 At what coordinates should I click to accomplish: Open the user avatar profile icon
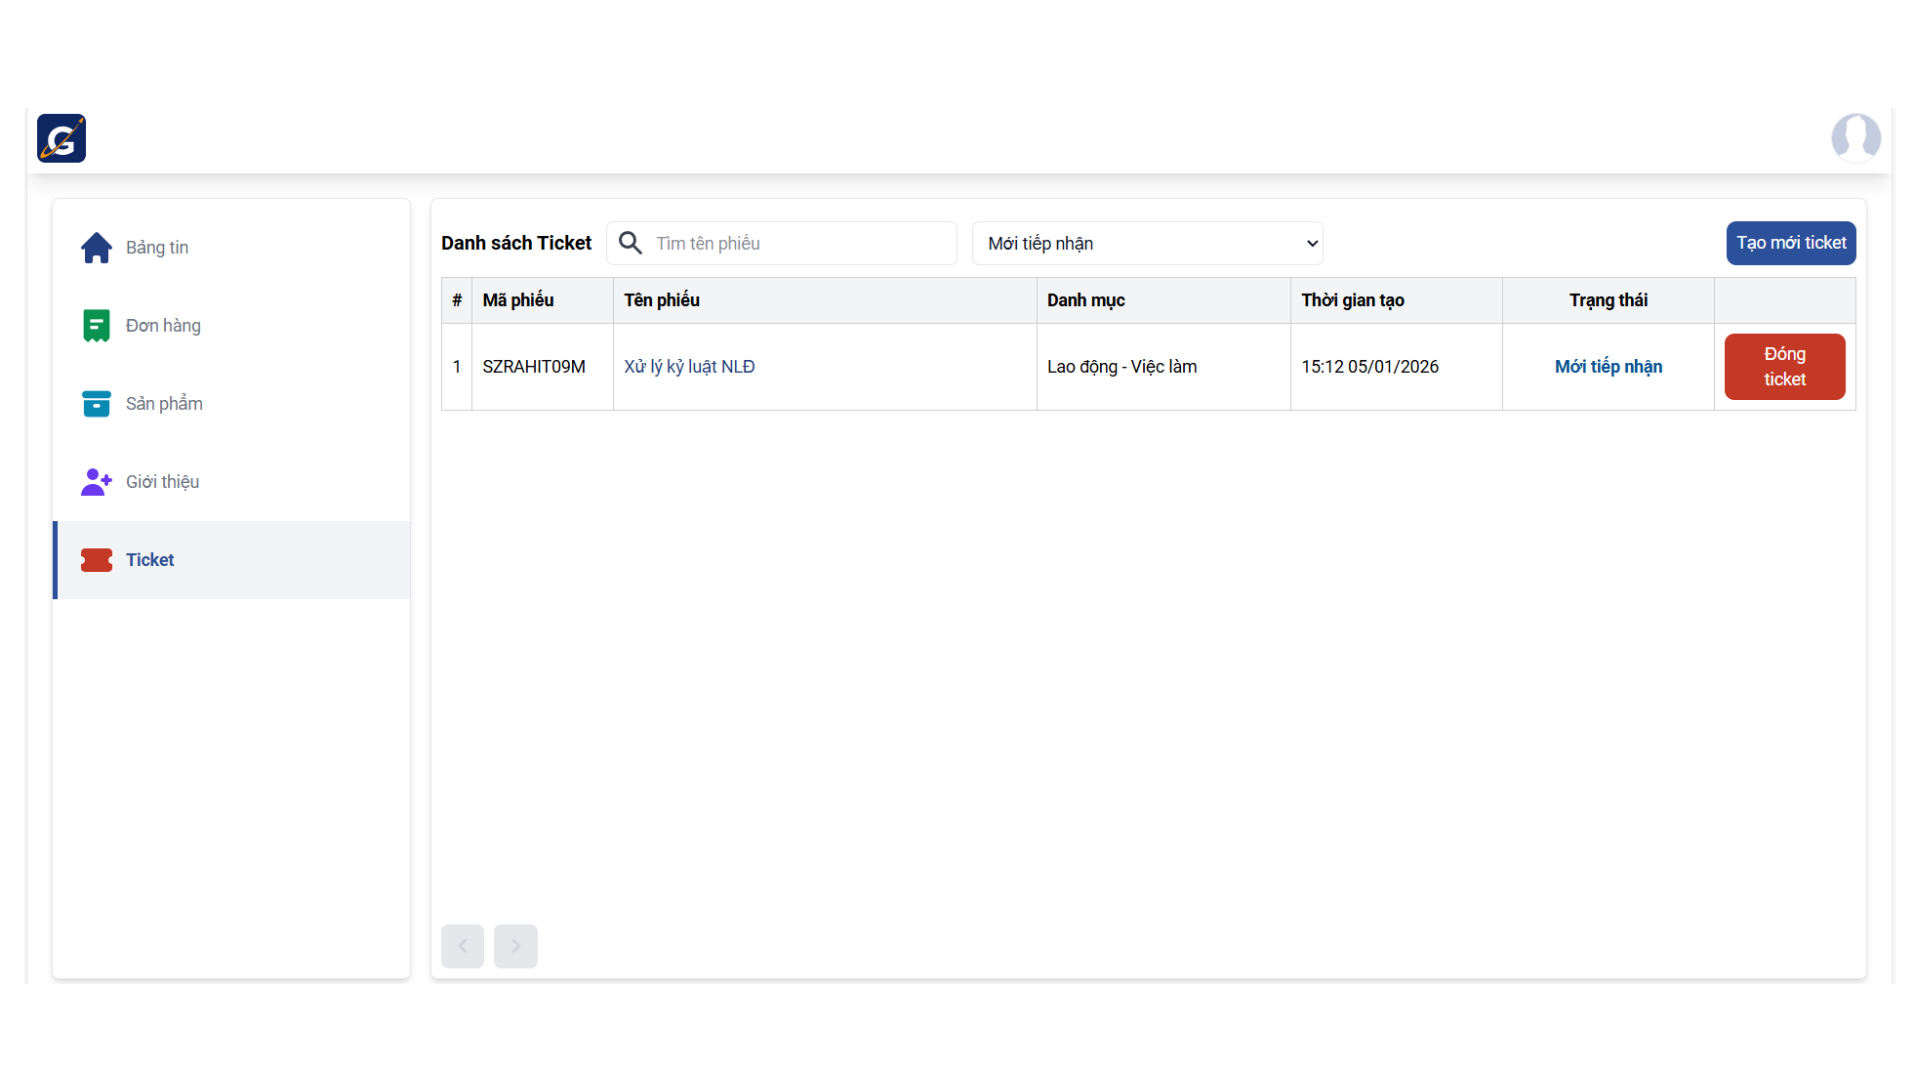click(x=1855, y=138)
